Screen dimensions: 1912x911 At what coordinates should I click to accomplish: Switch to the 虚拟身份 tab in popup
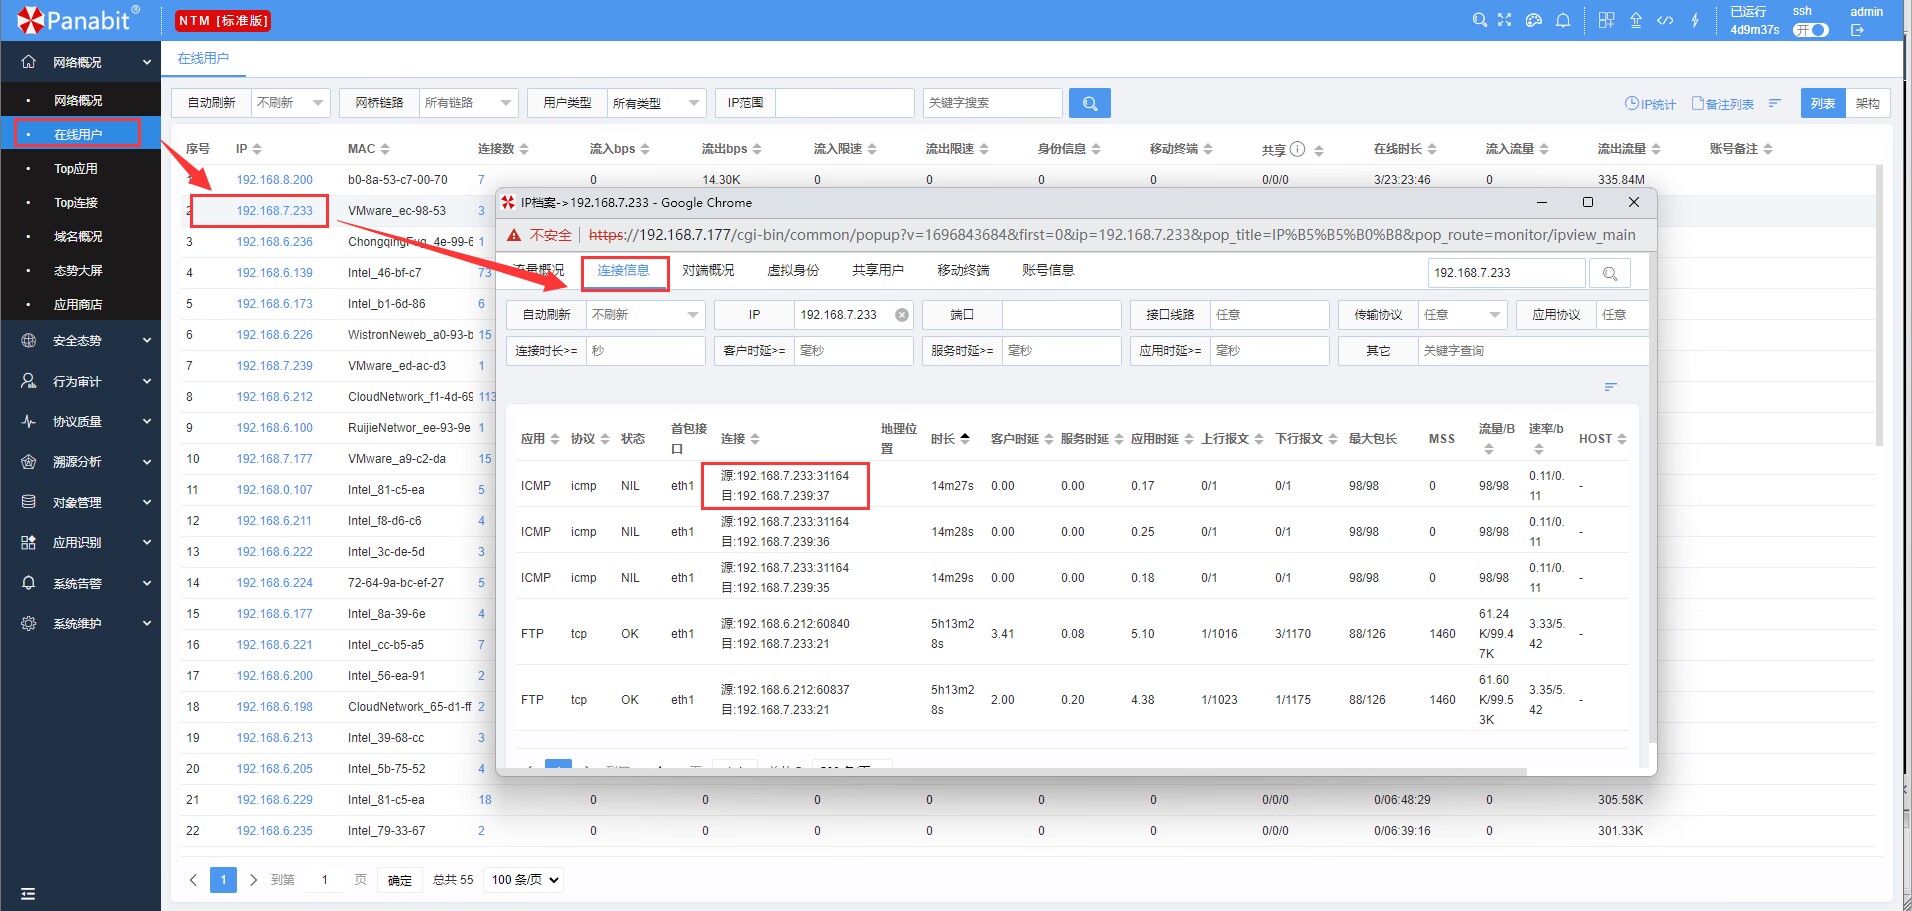click(x=793, y=270)
